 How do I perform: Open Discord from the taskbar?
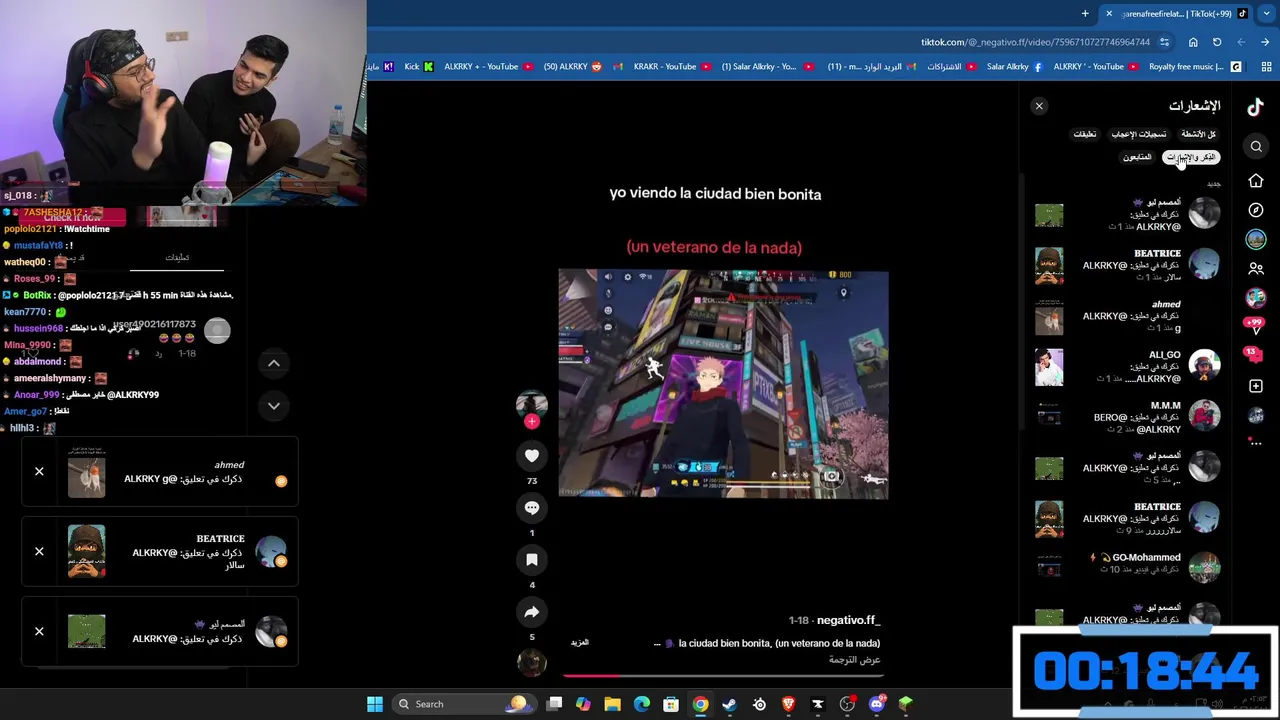(877, 704)
